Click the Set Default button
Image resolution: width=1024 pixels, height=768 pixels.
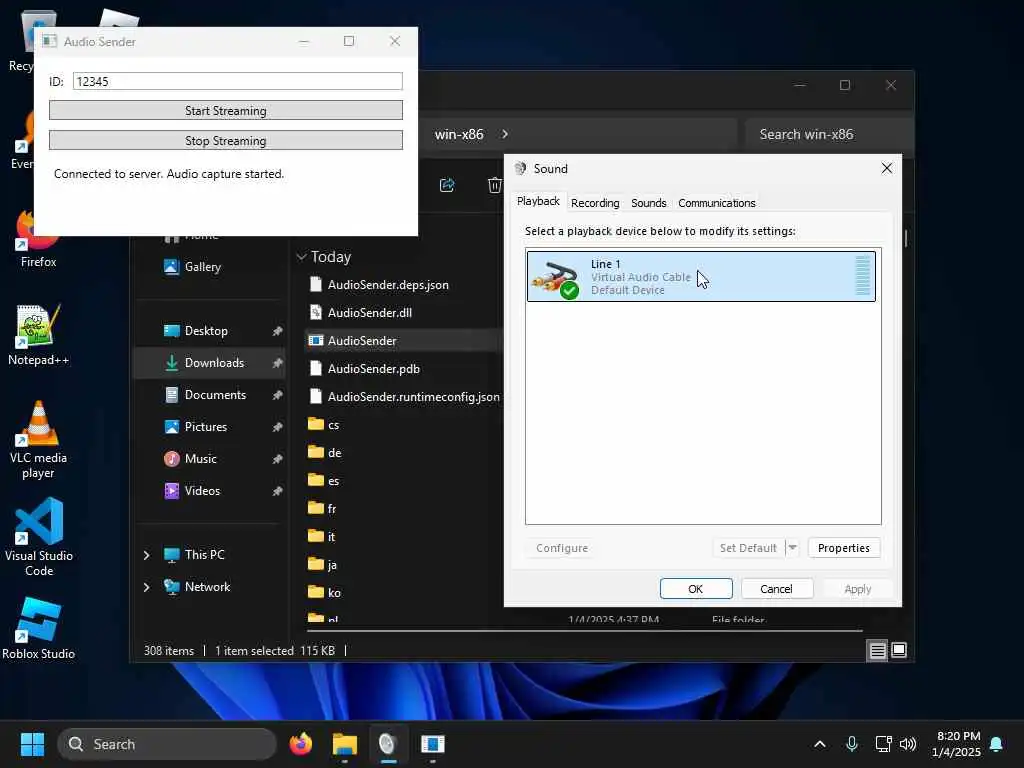pyautogui.click(x=748, y=548)
